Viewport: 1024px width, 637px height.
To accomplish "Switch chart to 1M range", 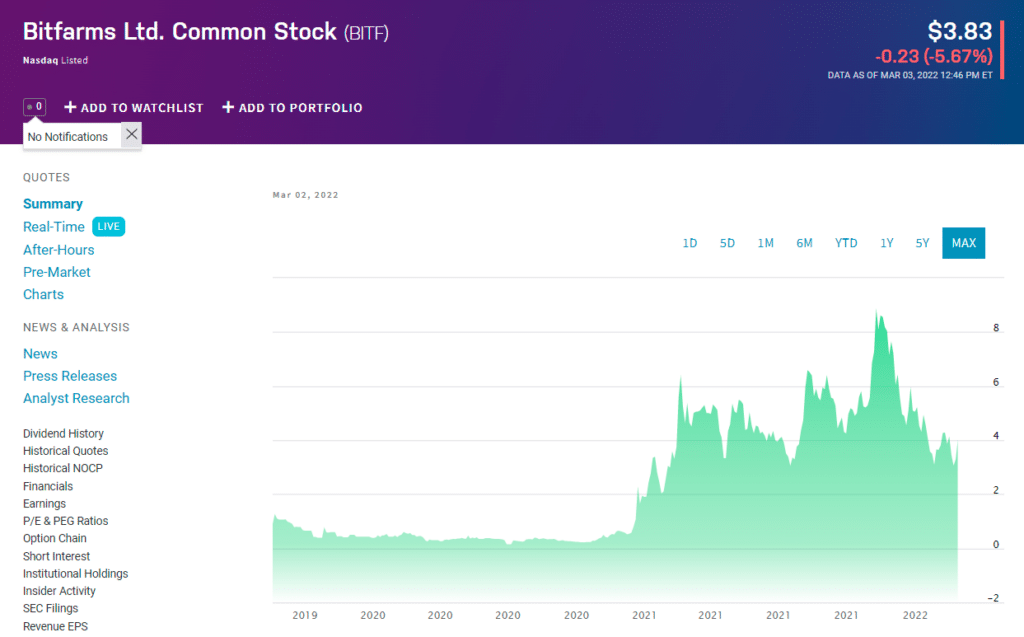I will (x=765, y=243).
